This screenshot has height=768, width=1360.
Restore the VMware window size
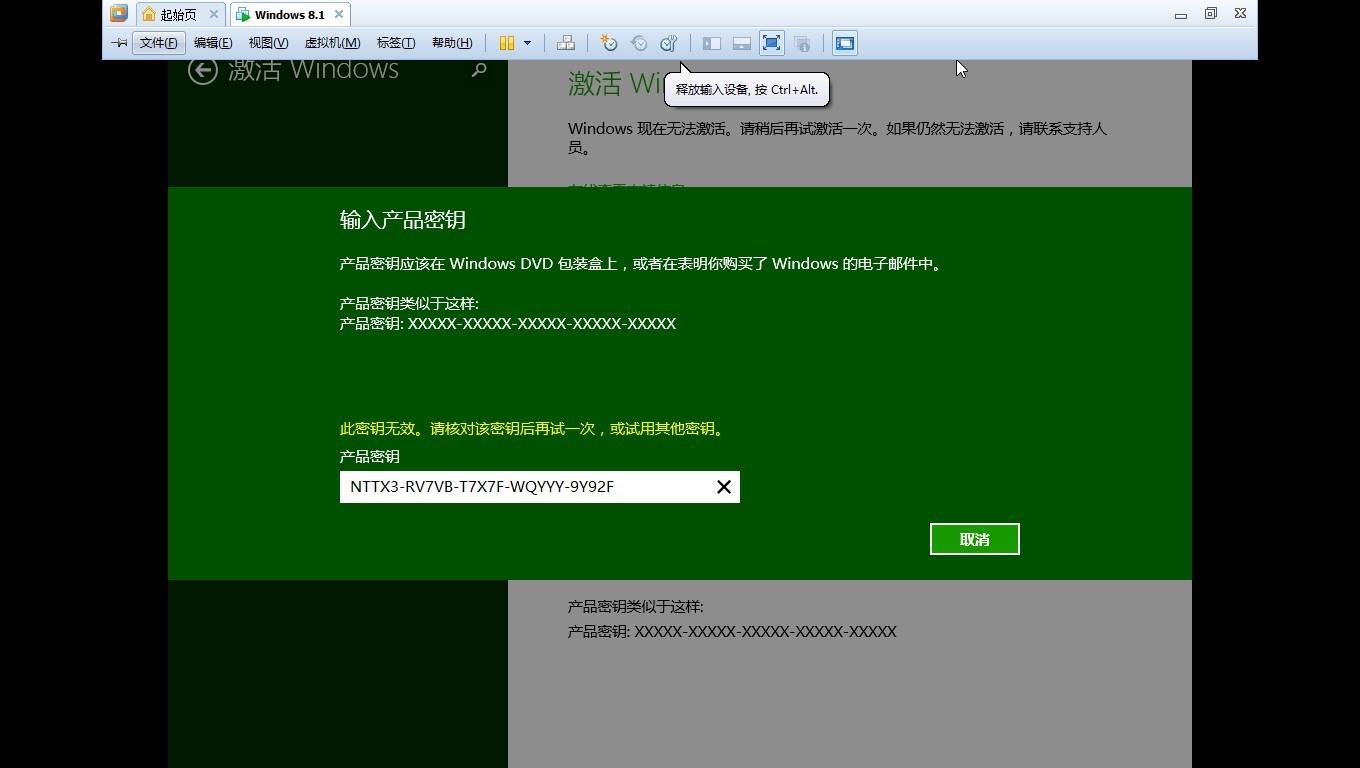pyautogui.click(x=1211, y=14)
